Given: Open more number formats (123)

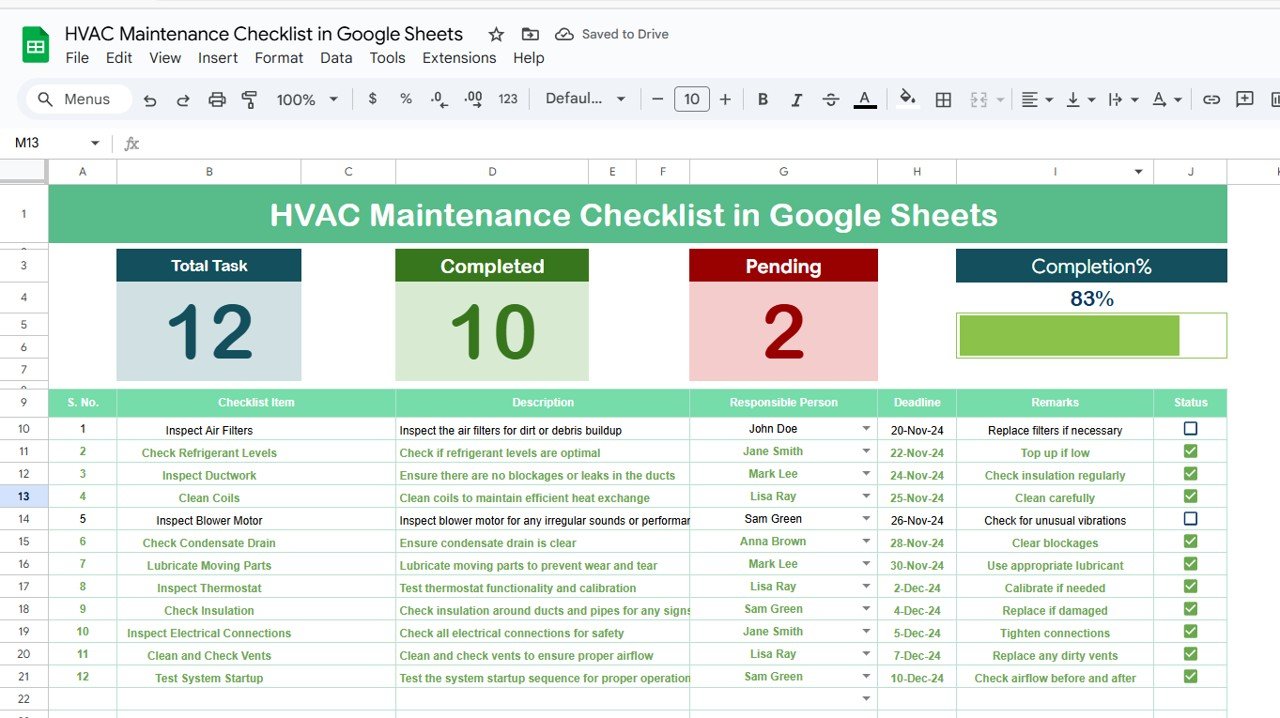Looking at the screenshot, I should click(508, 99).
